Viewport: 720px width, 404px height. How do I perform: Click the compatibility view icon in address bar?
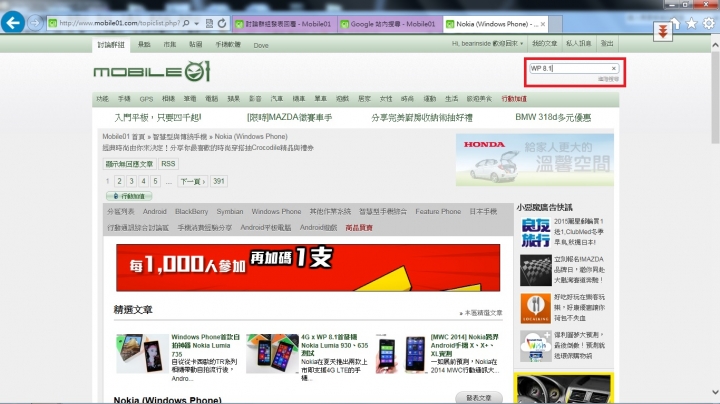point(209,23)
